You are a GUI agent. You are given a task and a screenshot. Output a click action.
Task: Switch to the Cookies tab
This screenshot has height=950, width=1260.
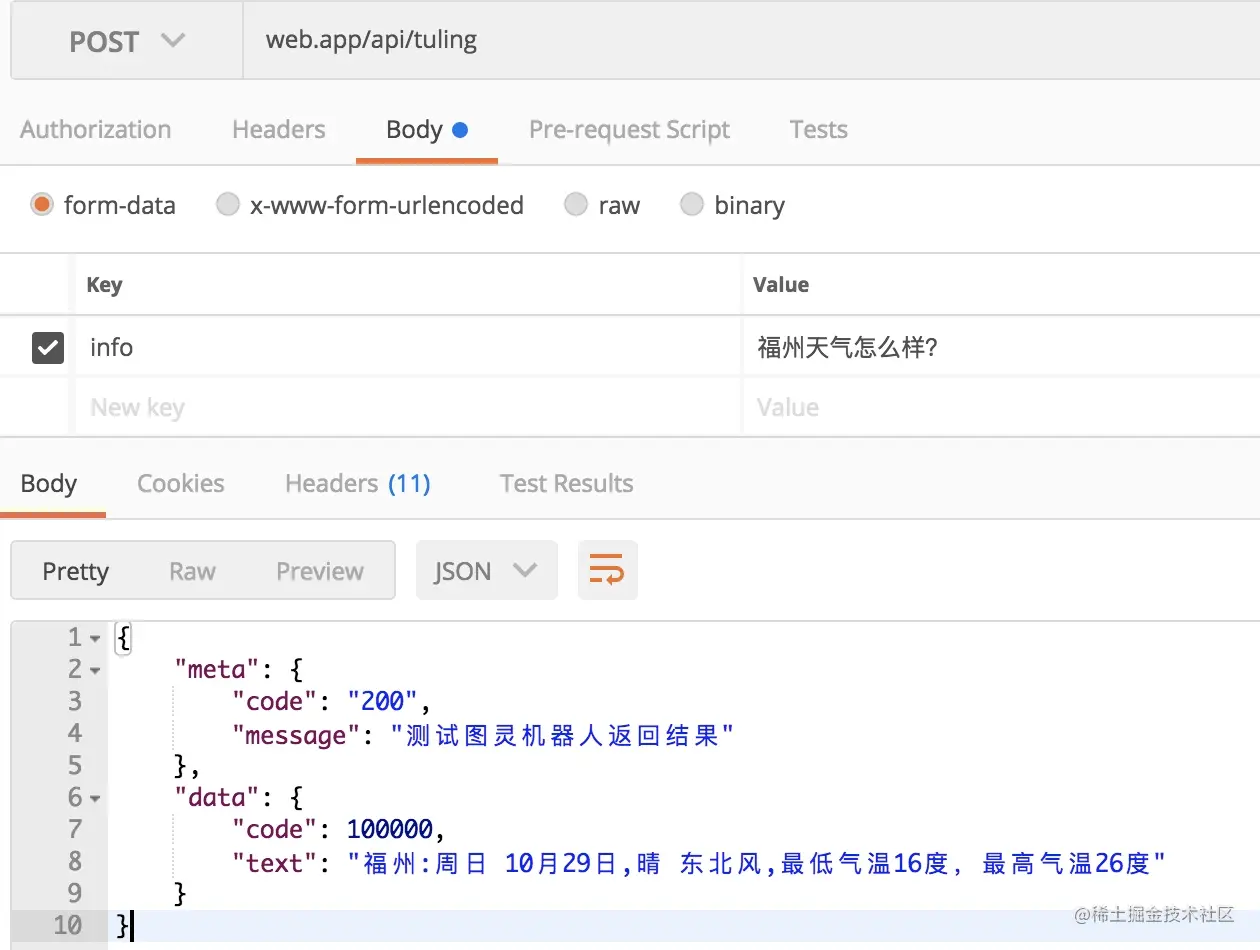[181, 484]
